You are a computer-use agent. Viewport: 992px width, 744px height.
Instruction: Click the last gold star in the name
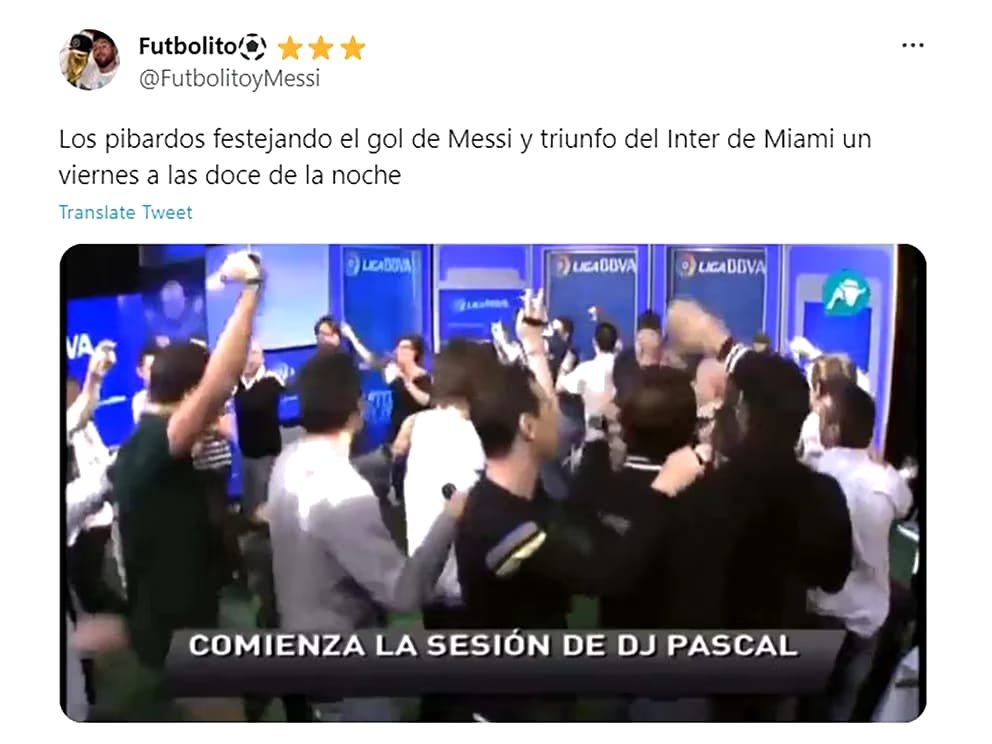click(x=353, y=48)
